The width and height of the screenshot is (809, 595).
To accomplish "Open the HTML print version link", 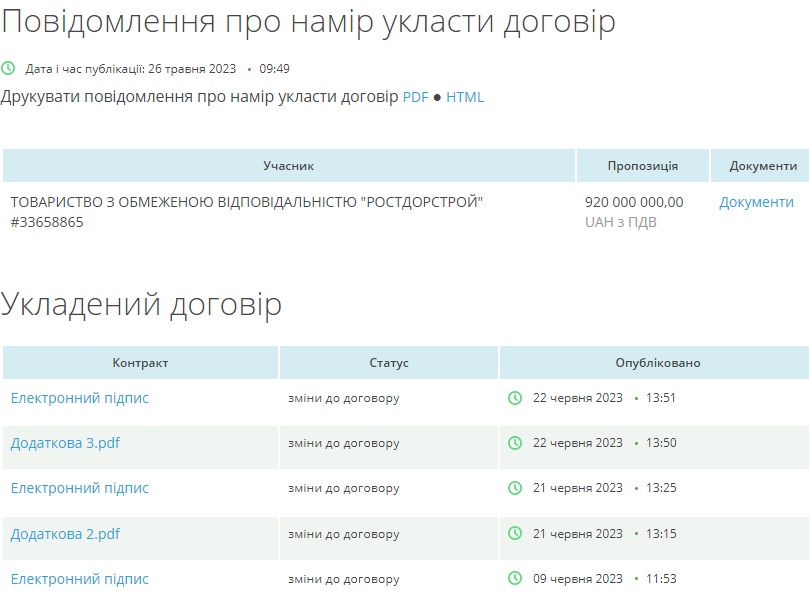I will click(465, 97).
